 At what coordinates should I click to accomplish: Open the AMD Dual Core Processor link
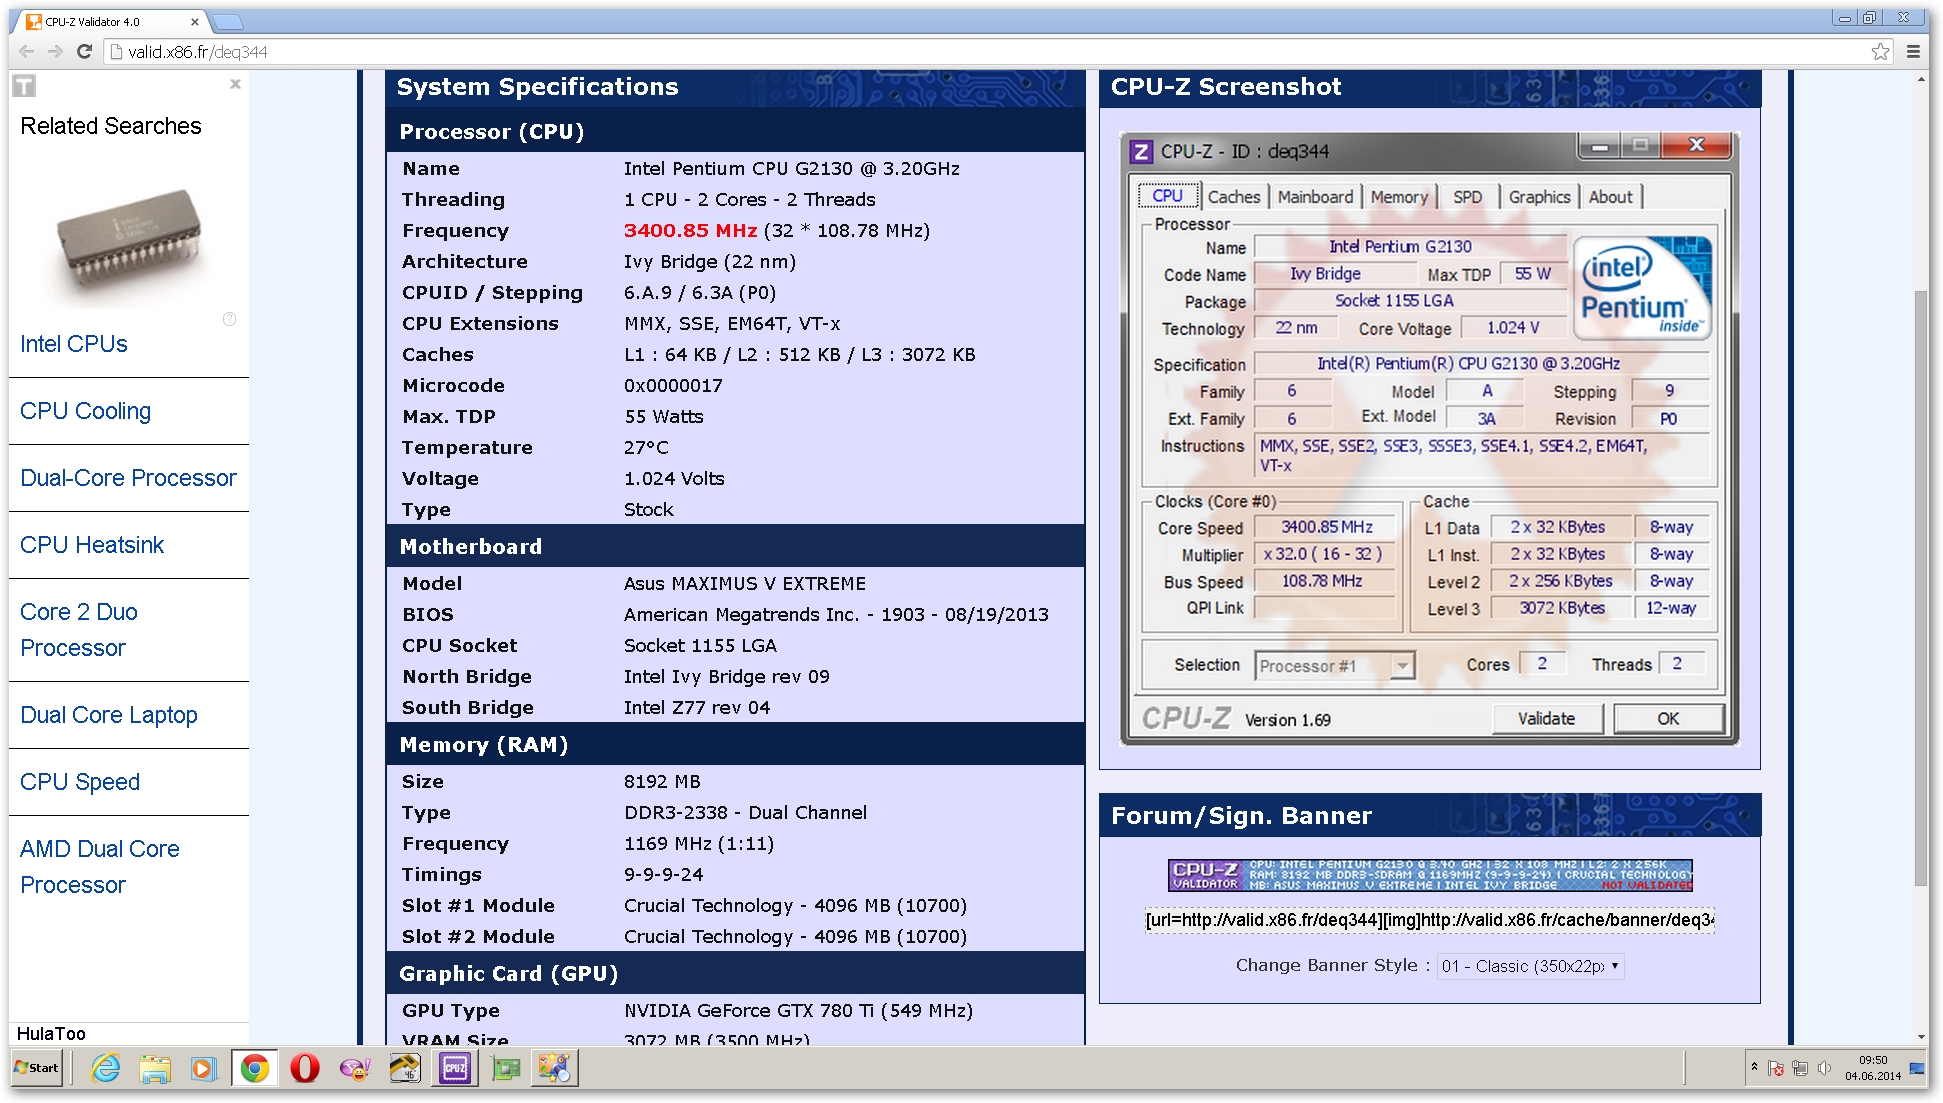coord(100,867)
